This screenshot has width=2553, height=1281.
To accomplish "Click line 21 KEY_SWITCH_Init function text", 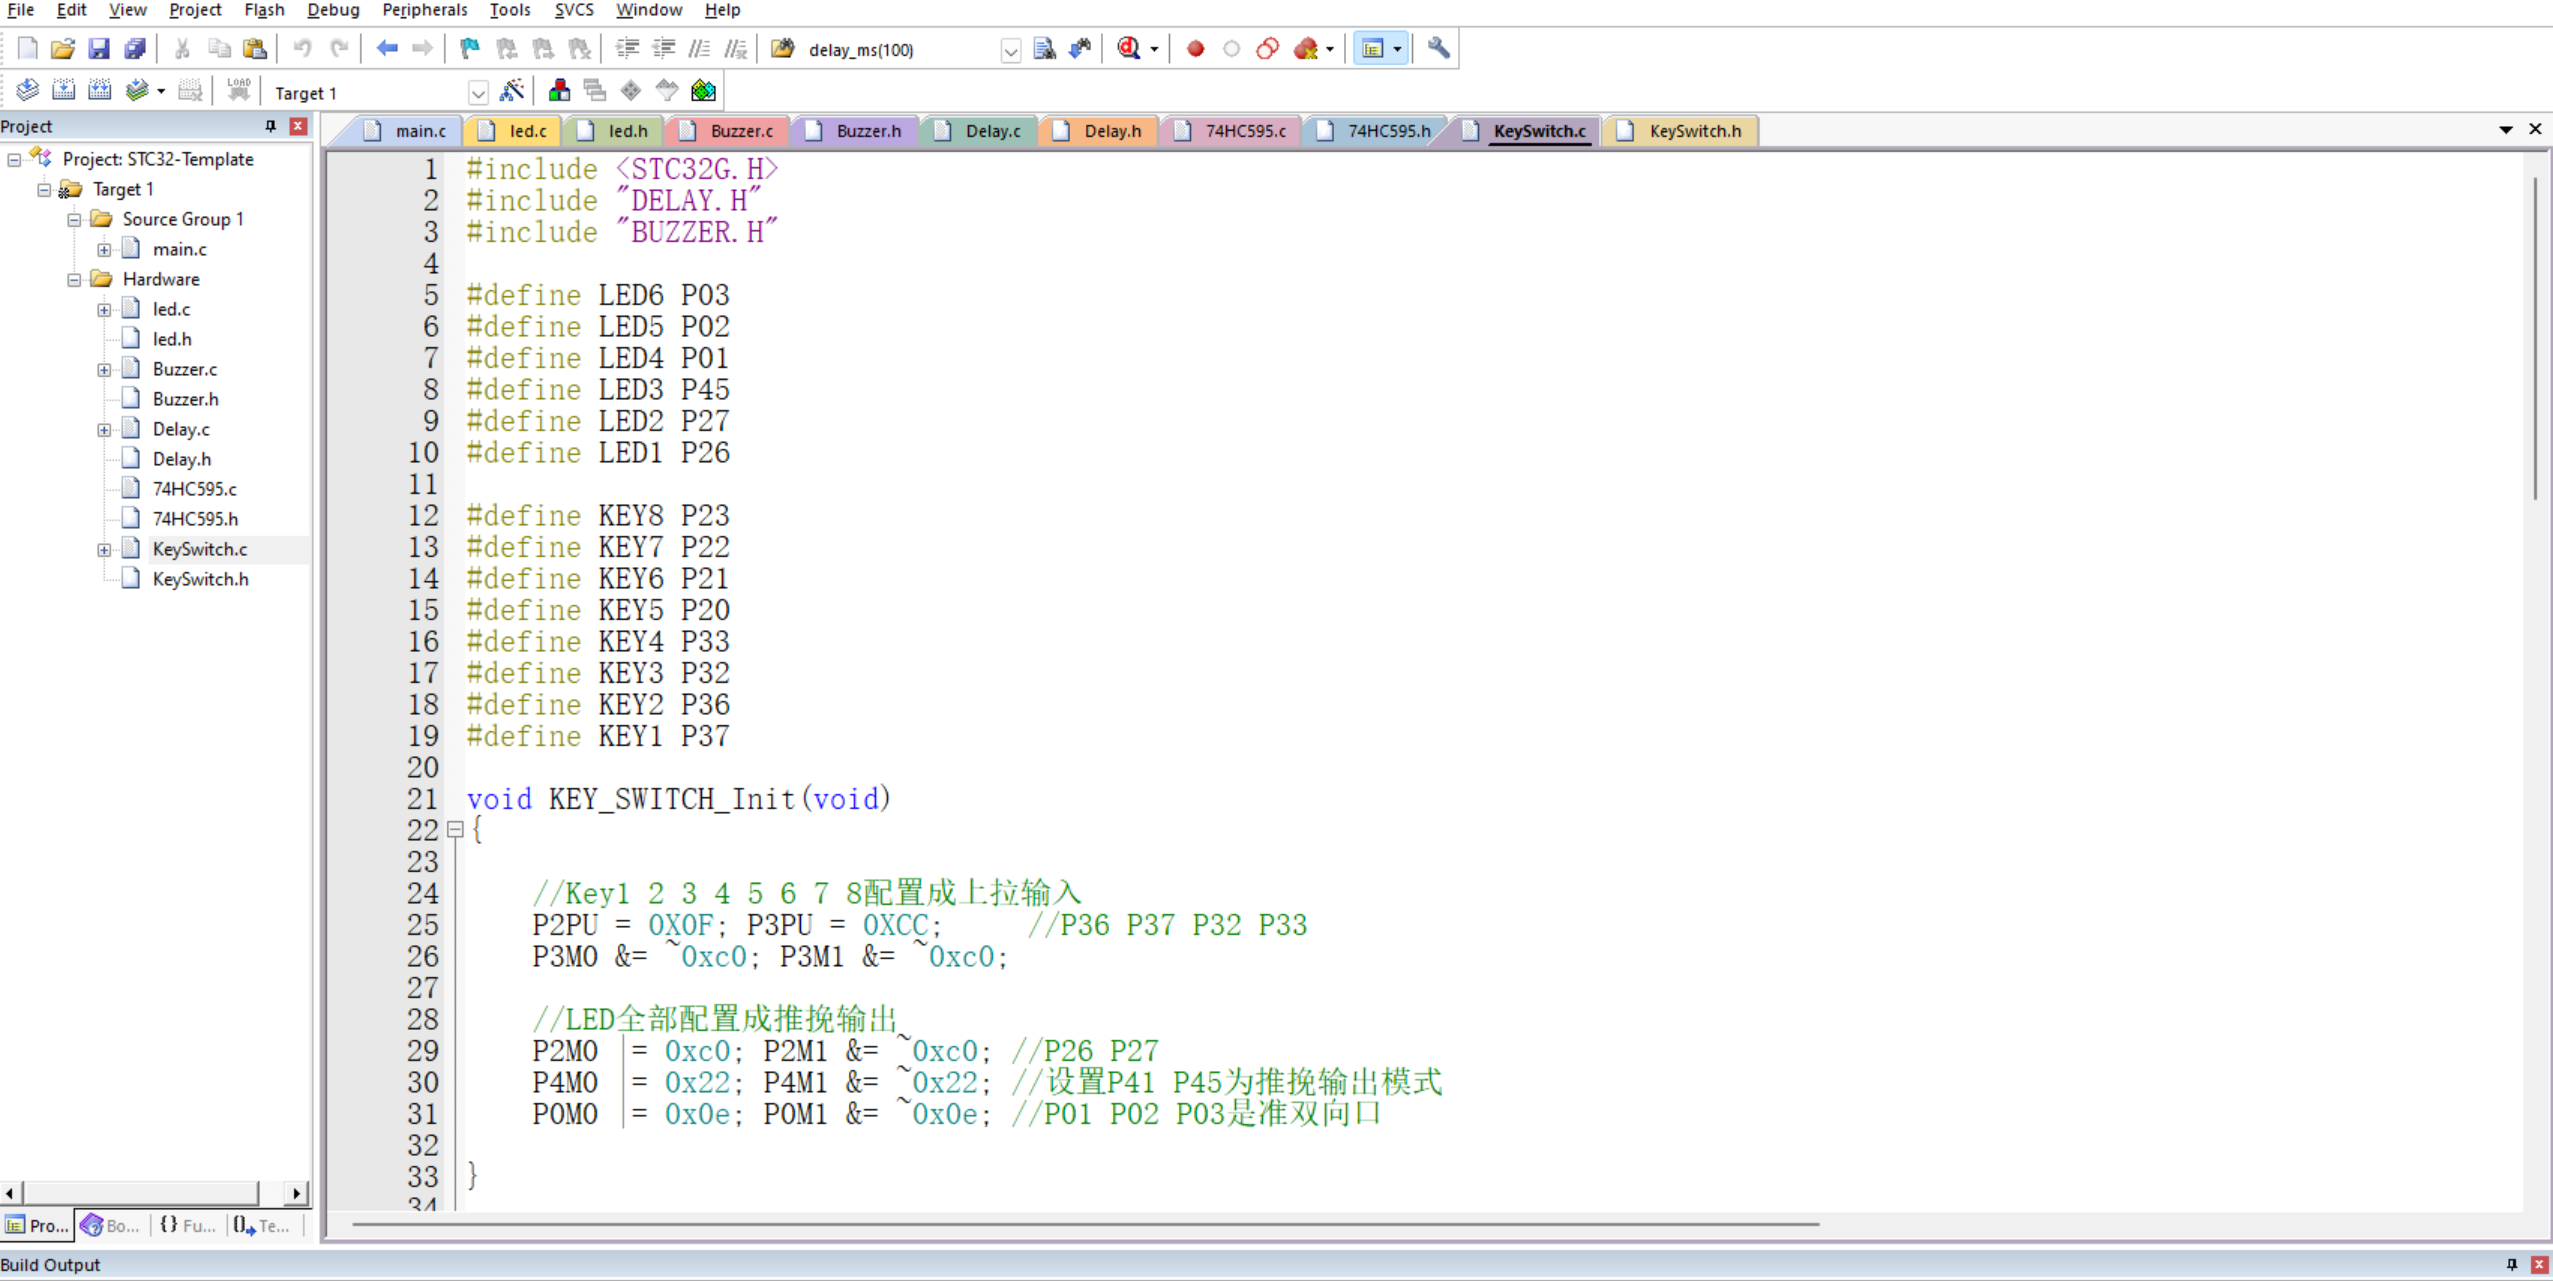I will [678, 799].
